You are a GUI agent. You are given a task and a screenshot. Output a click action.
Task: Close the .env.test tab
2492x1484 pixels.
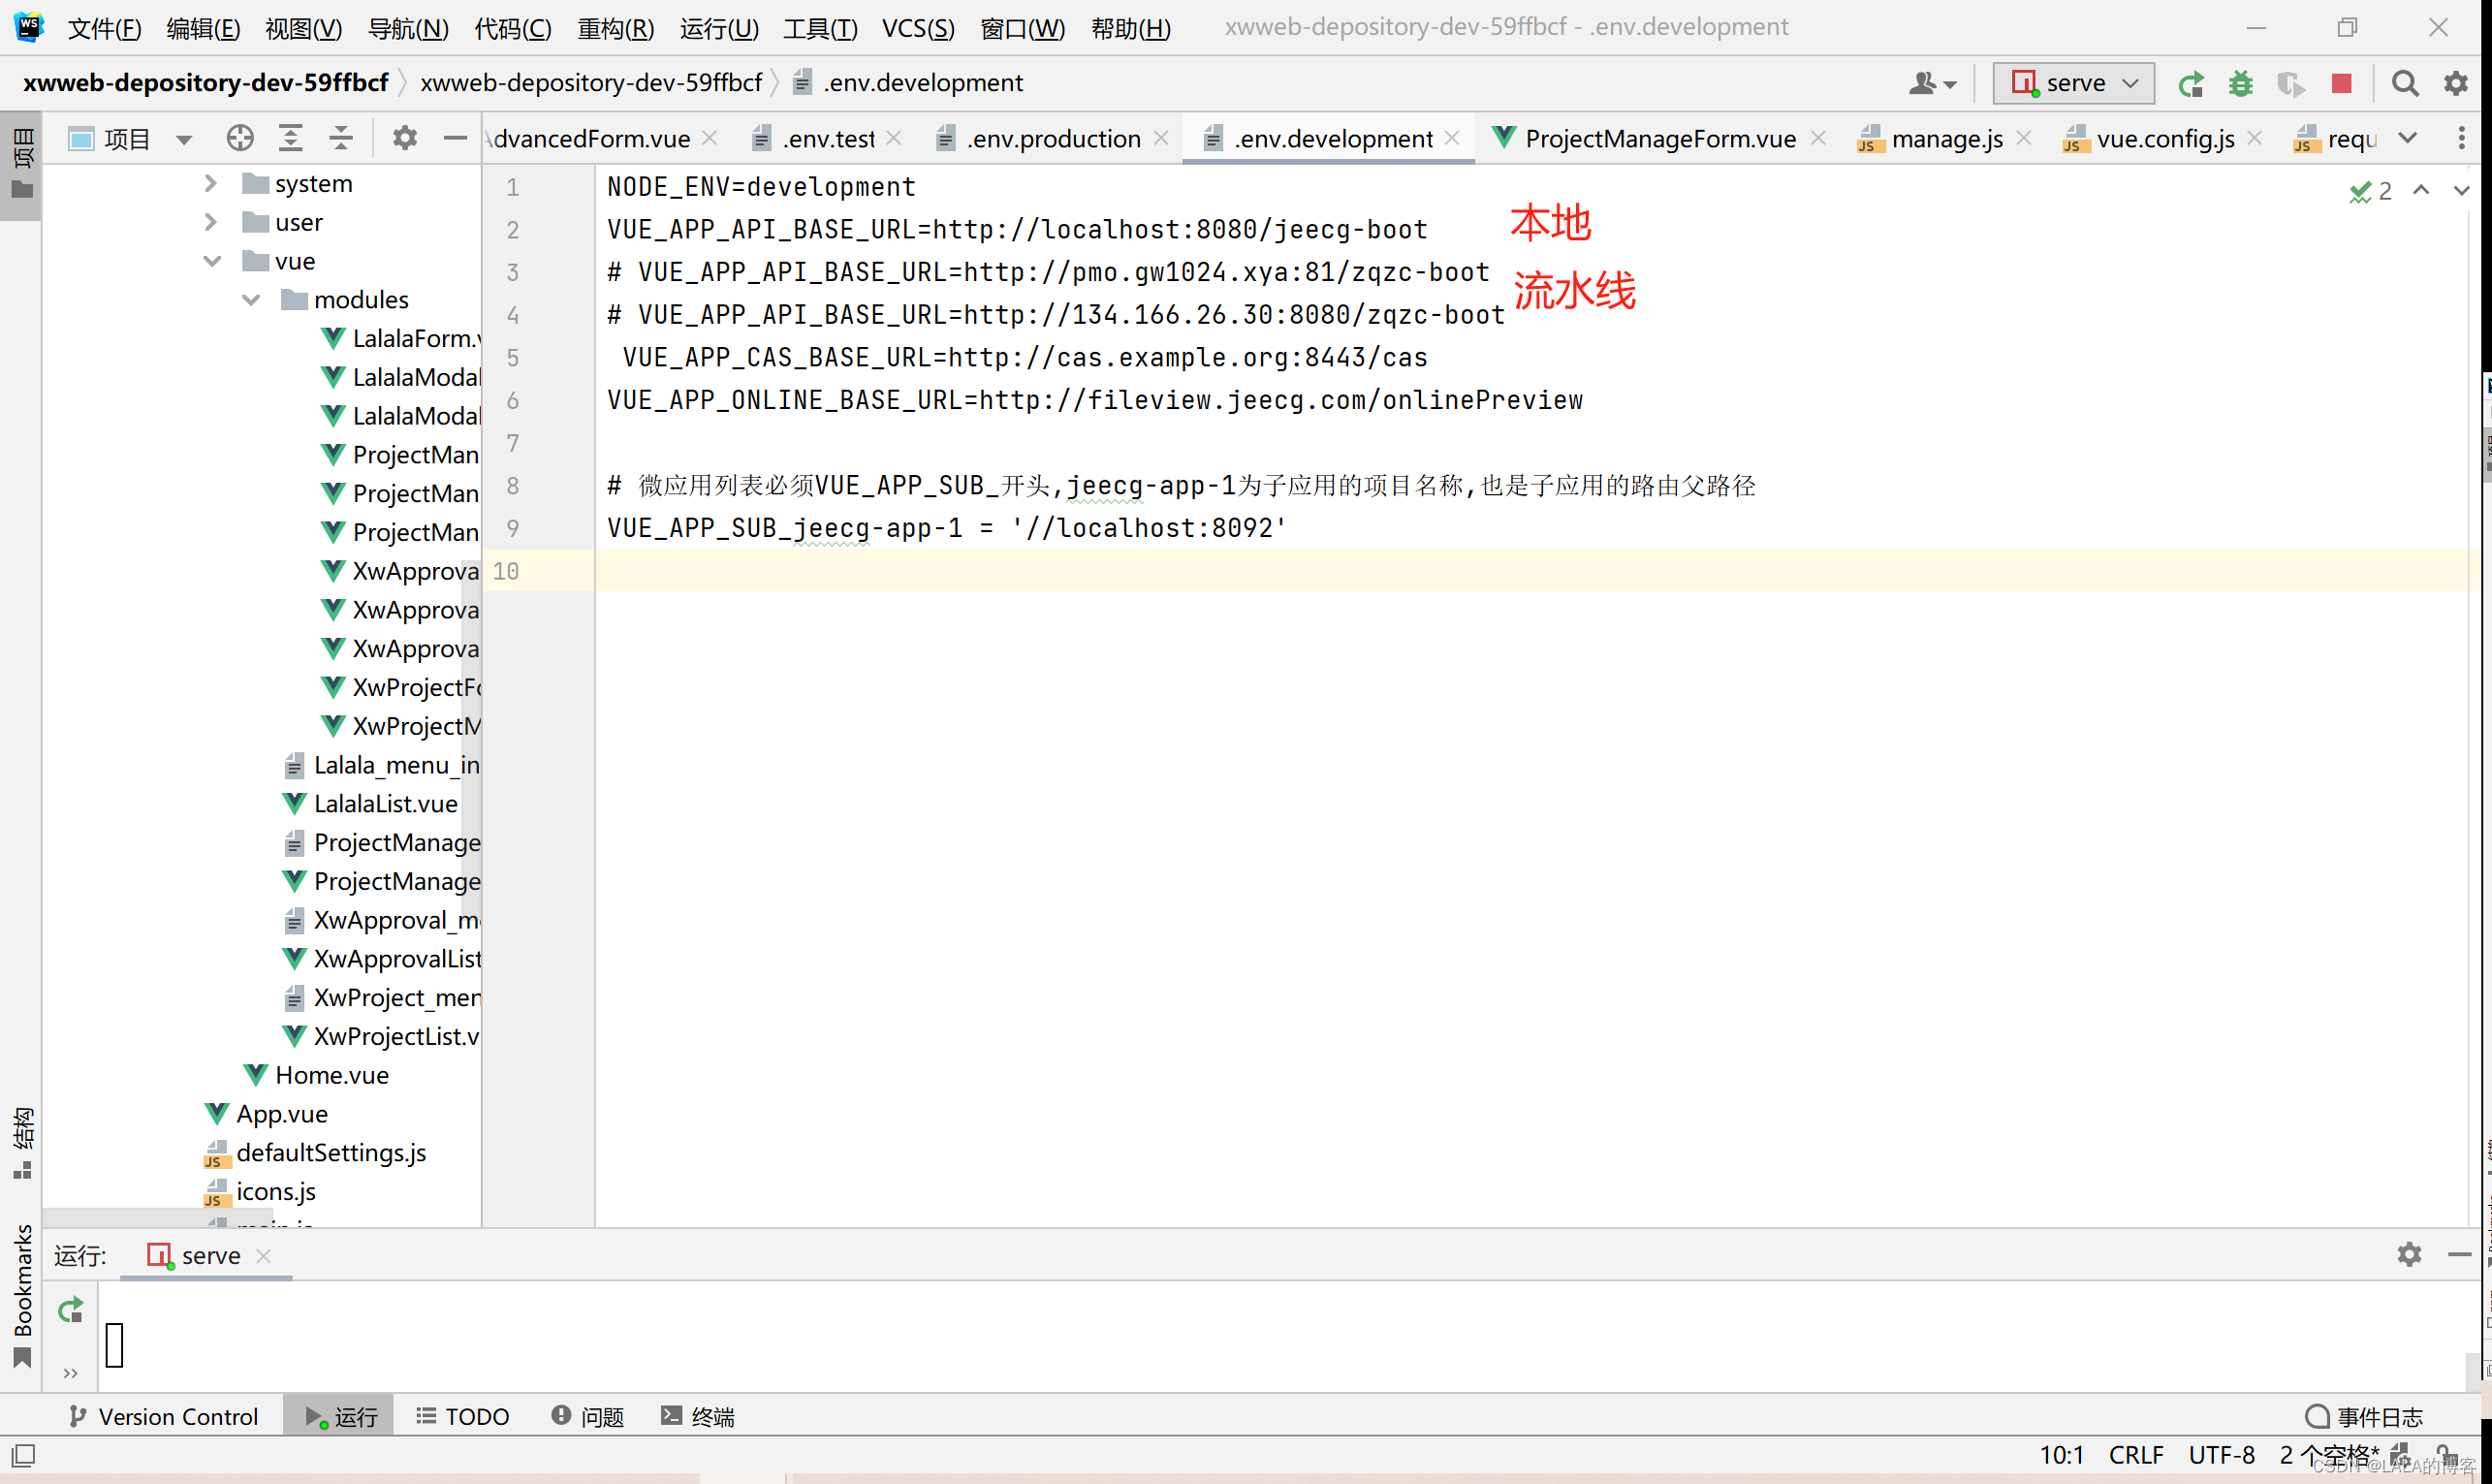coord(894,138)
